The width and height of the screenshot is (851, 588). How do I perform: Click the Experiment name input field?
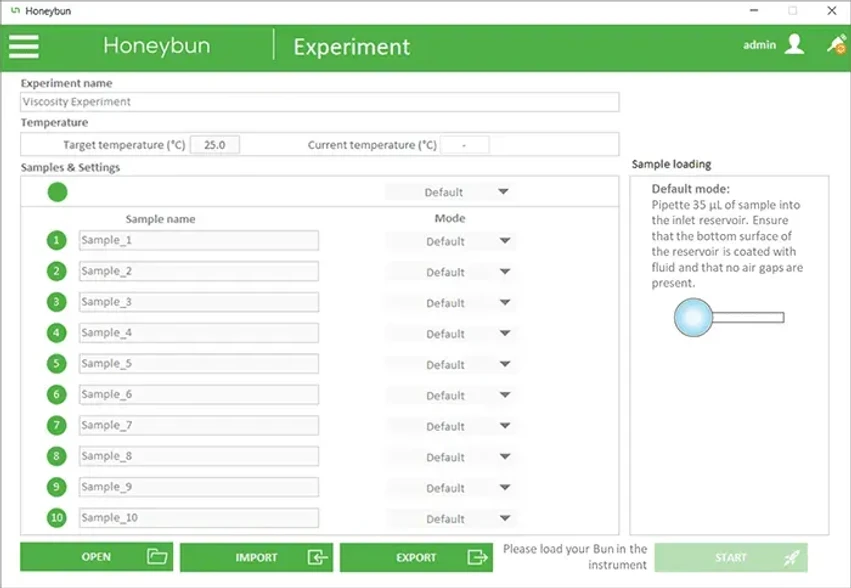pyautogui.click(x=319, y=102)
